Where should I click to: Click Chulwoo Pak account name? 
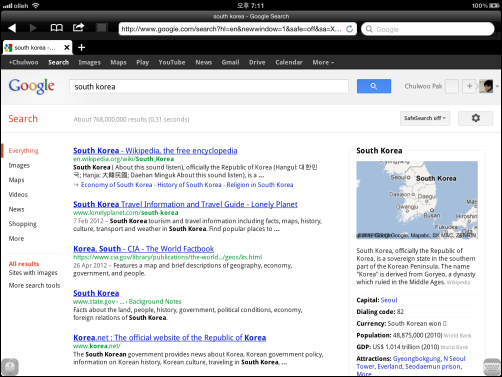[x=423, y=86]
